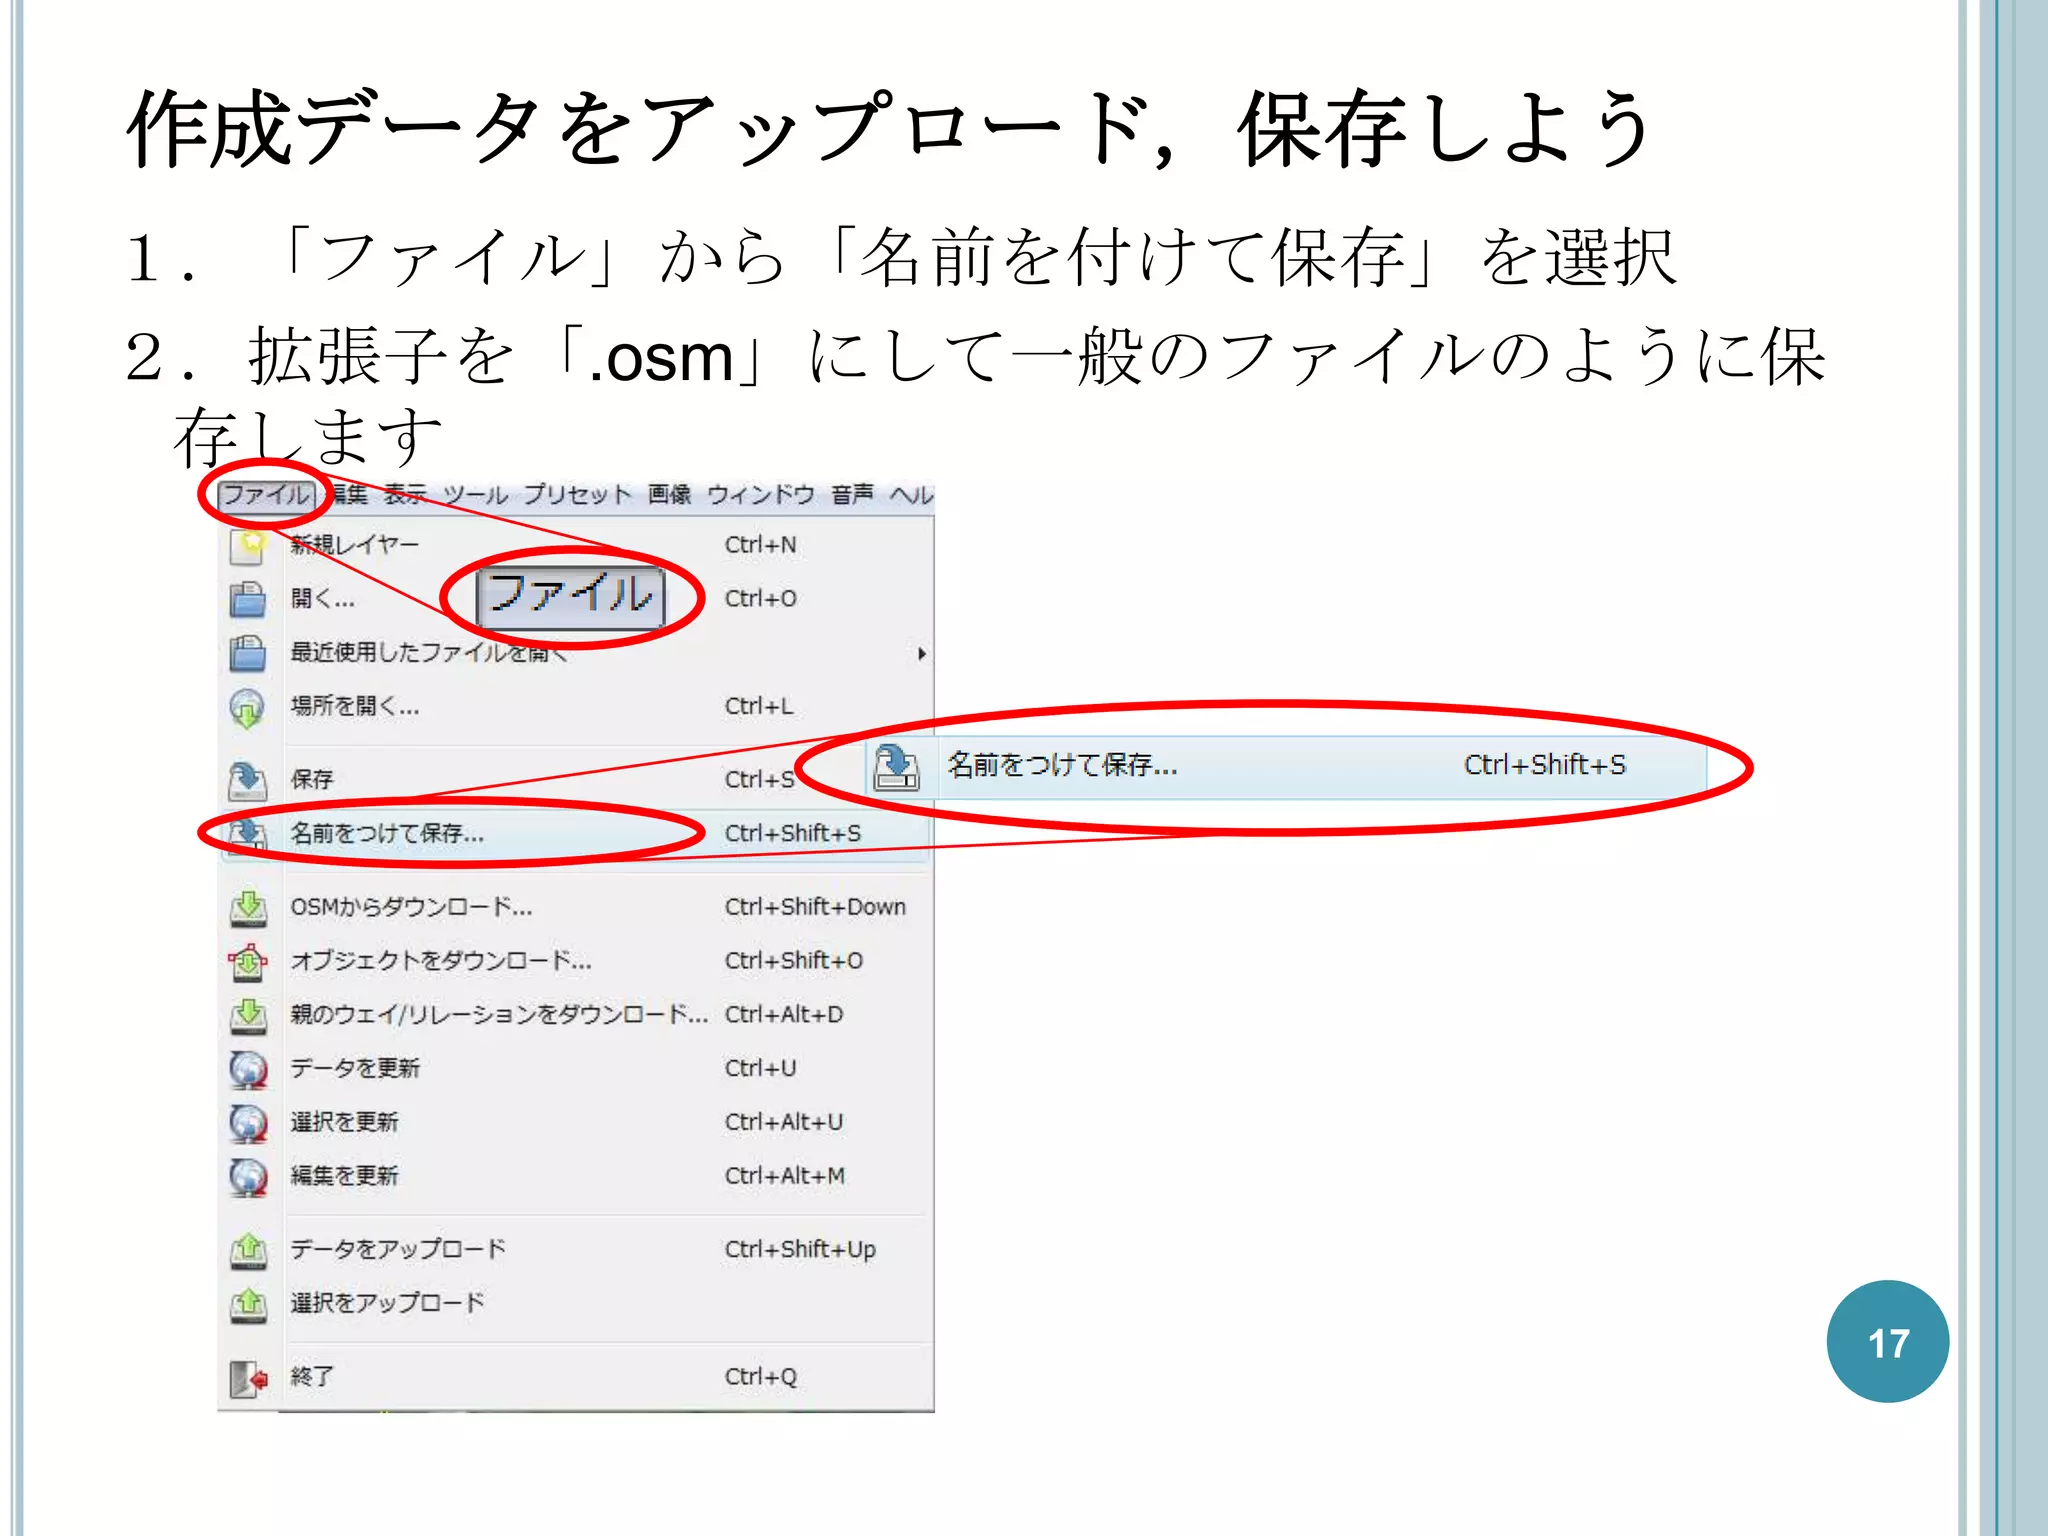Click the New Layer (新規レイヤー) icon
The height and width of the screenshot is (1536, 2048).
click(x=248, y=546)
